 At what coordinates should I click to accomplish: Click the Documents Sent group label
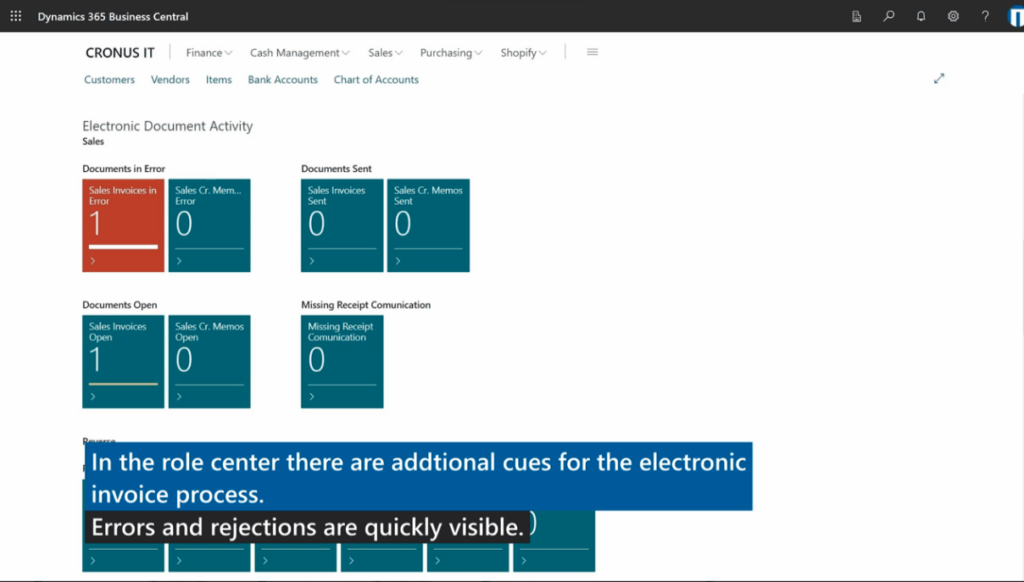336,169
